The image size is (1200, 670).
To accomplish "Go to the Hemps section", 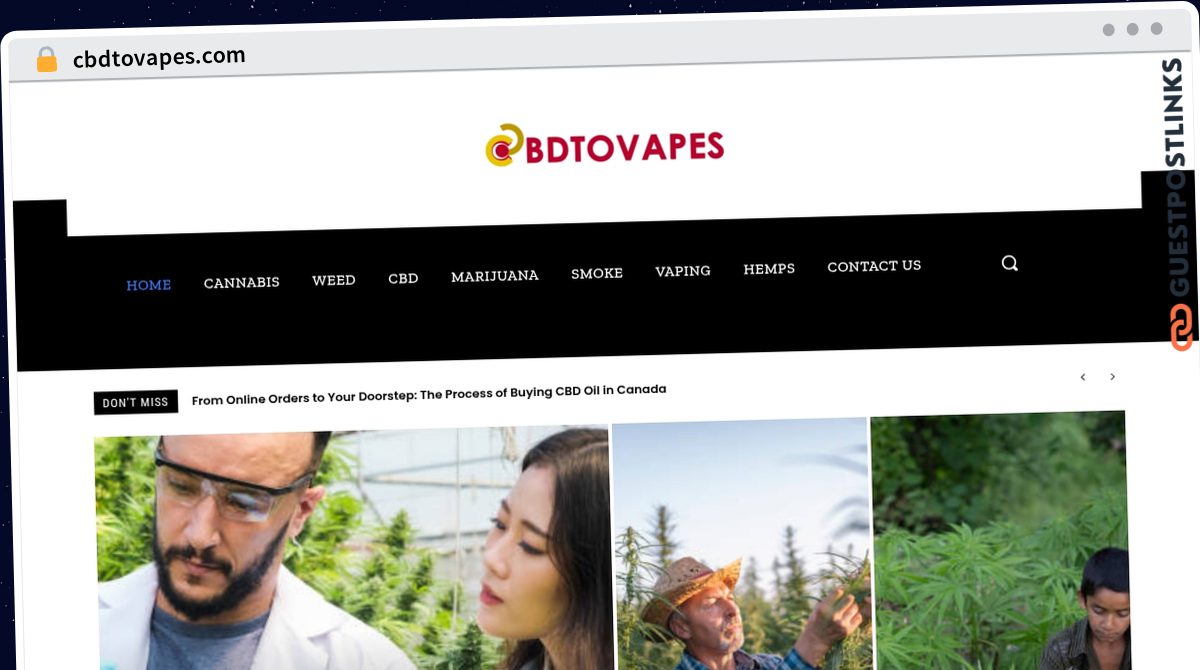I will coord(769,269).
